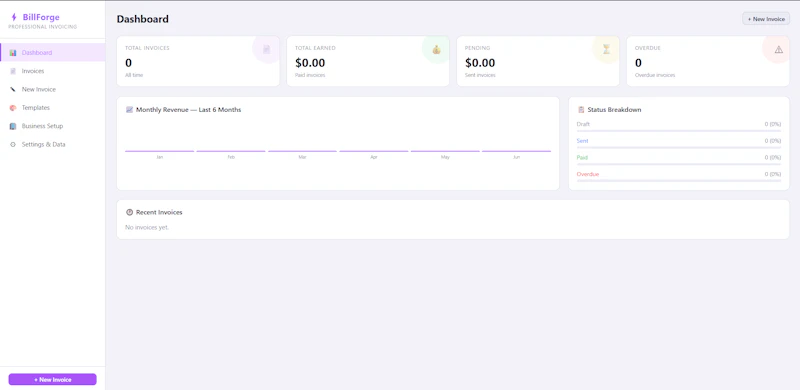The width and height of the screenshot is (800, 390).
Task: Click the clock icon beside Recent Invoices
Action: (130, 212)
